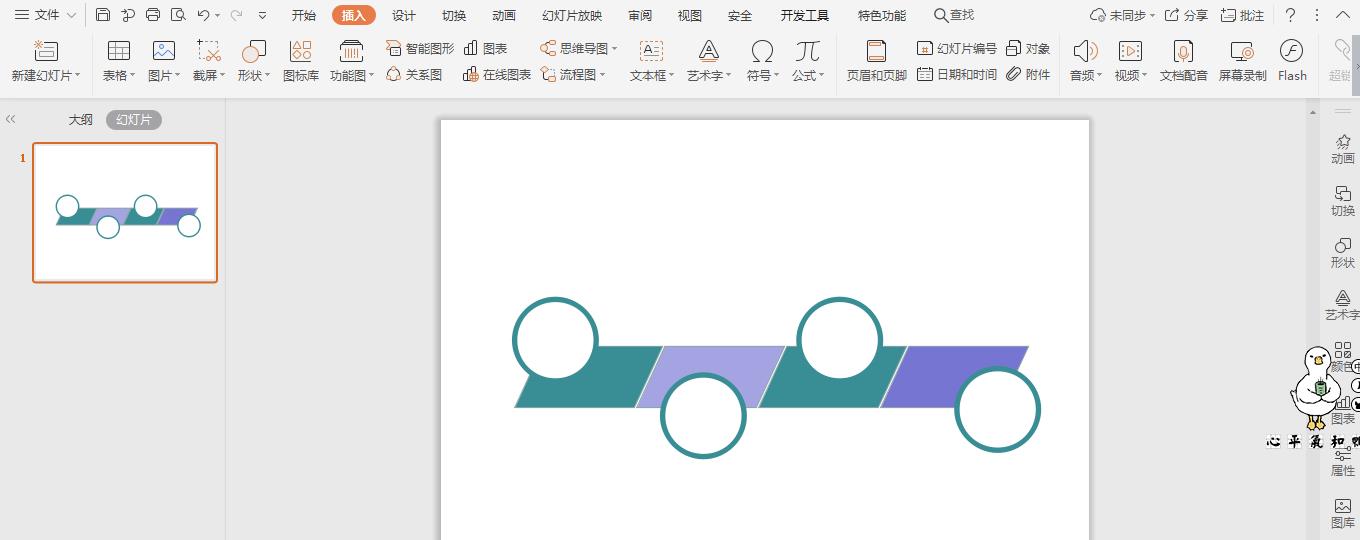
Task: Open 在线图表 online charts
Action: click(x=497, y=74)
